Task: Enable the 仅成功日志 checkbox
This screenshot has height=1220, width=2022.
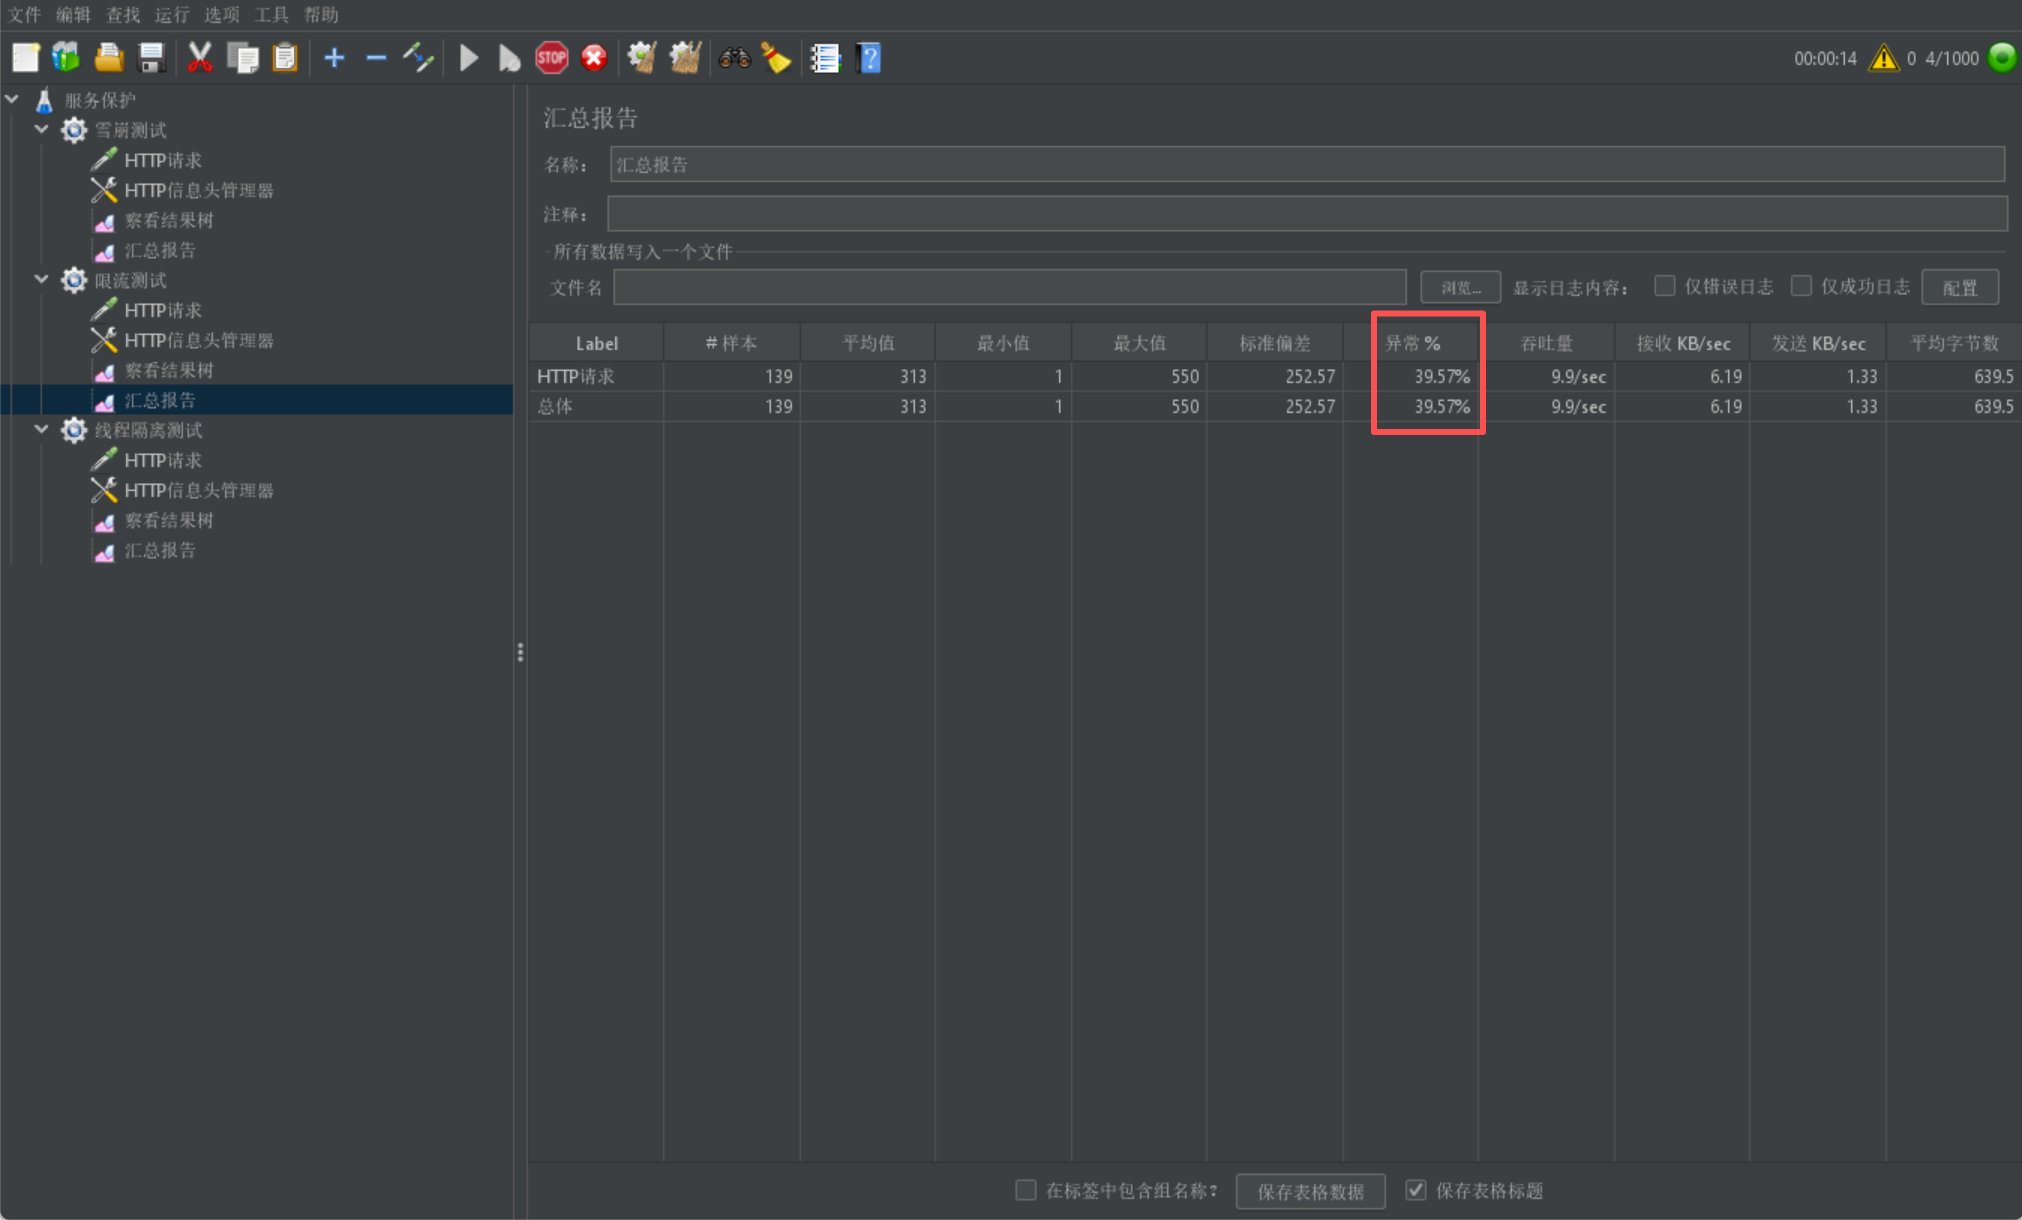Action: coord(1801,287)
